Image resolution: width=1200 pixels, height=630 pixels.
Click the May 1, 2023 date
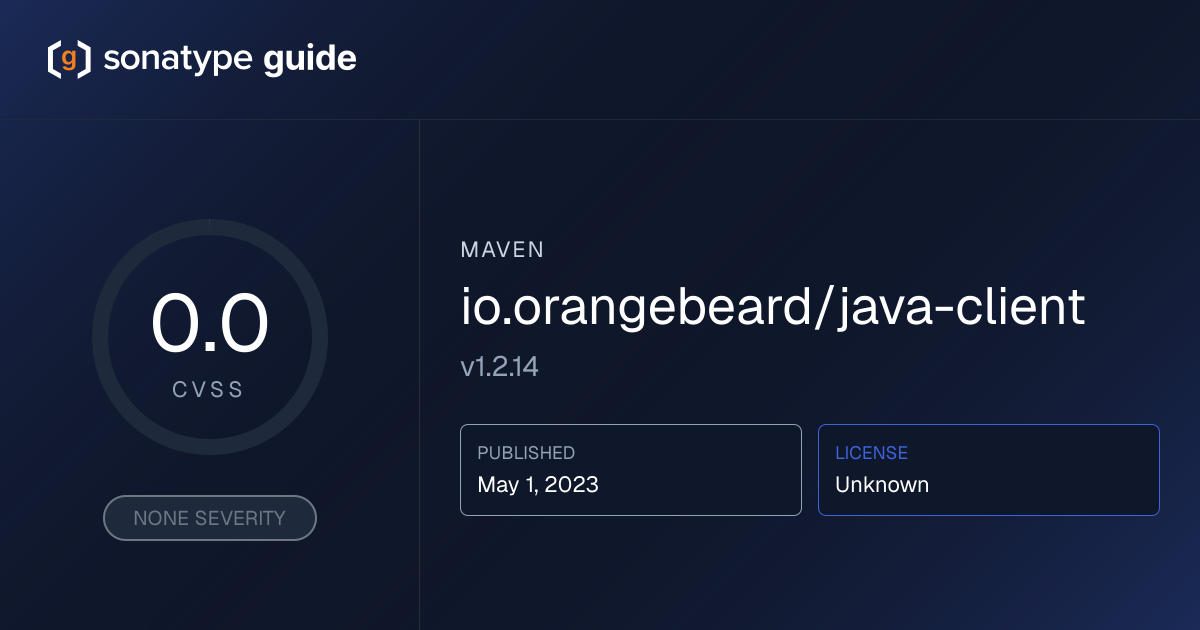538,485
